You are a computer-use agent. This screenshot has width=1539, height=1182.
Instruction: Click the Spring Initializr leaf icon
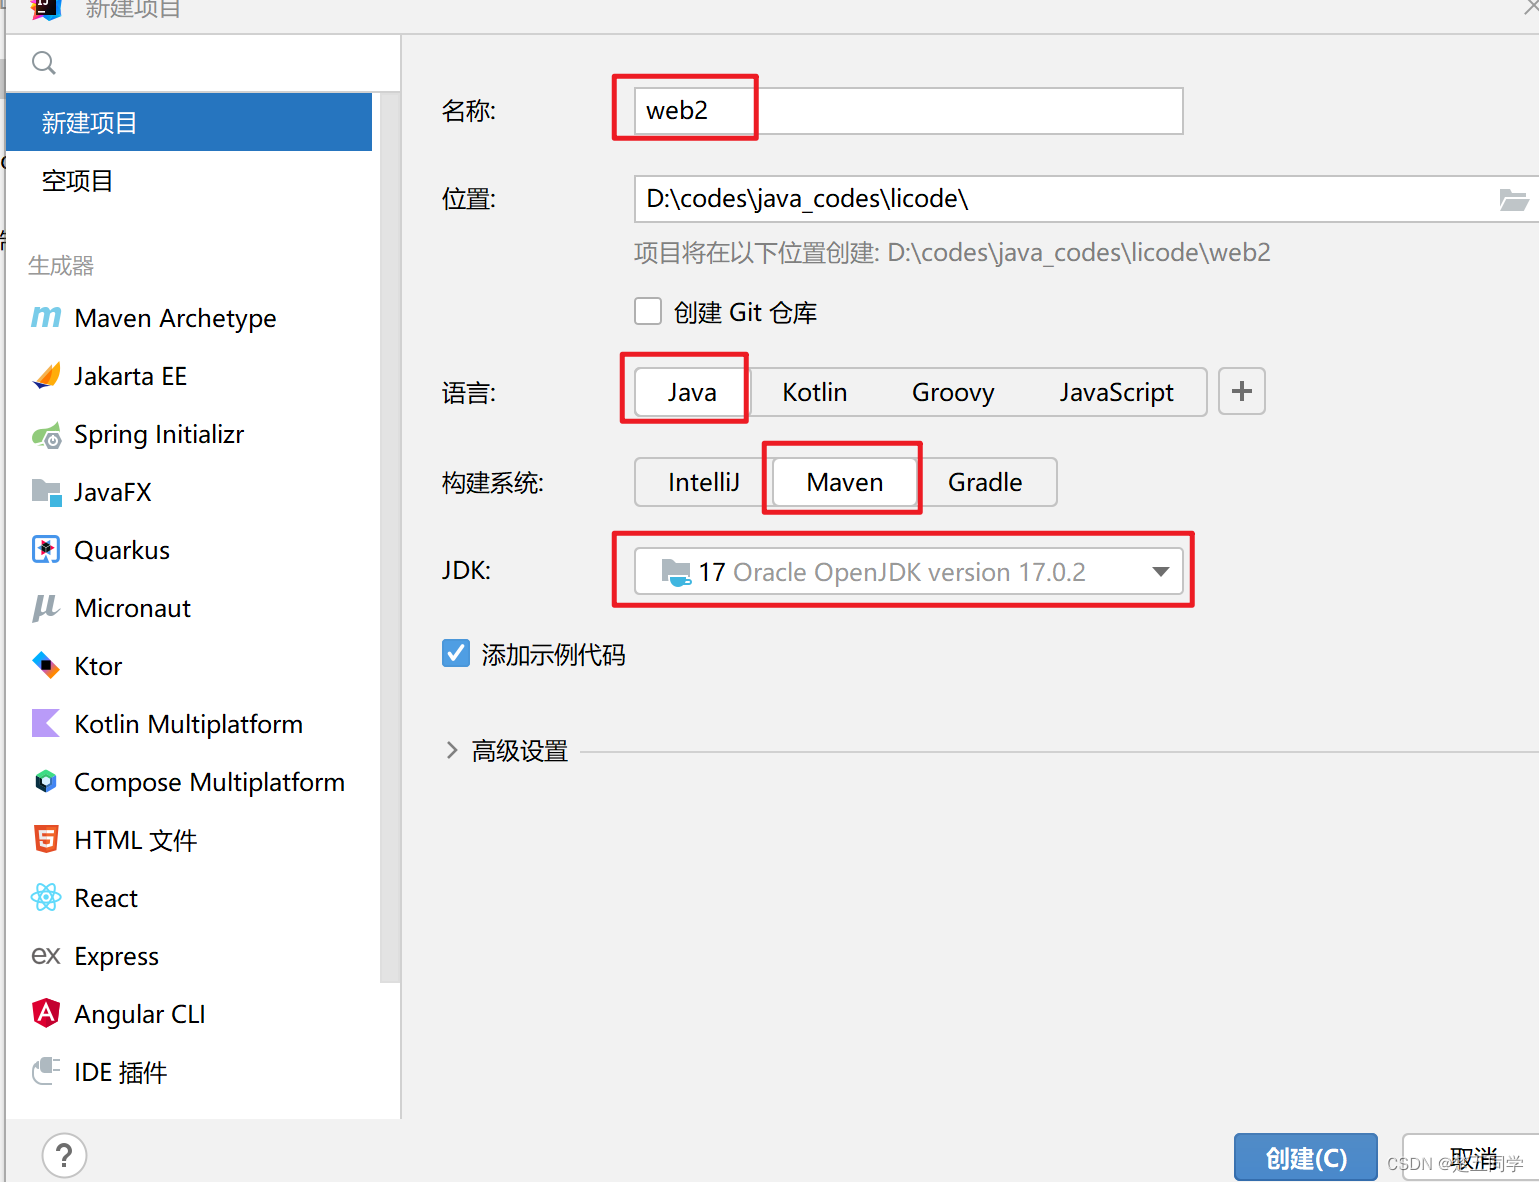tap(46, 435)
